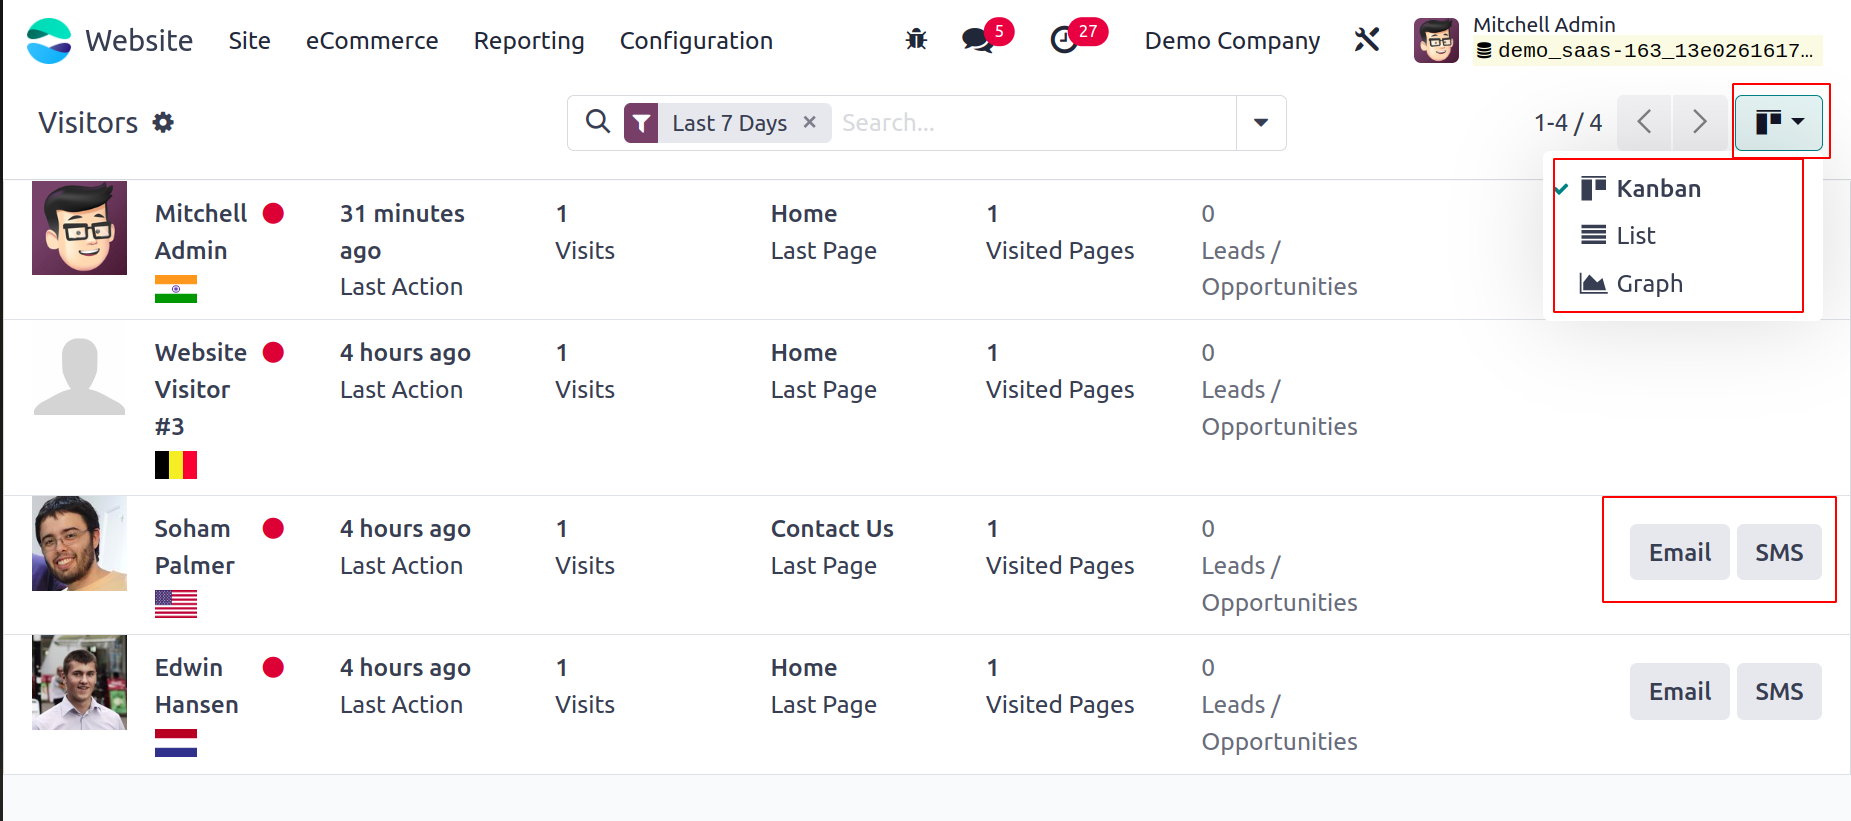This screenshot has width=1851, height=821.
Task: Switch to the List view option
Action: (x=1636, y=235)
